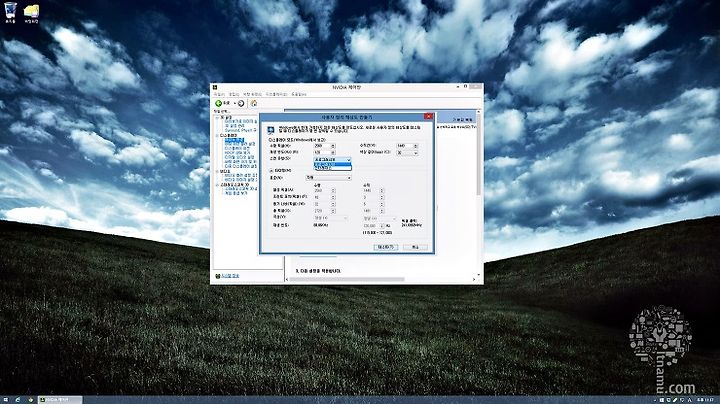The width and height of the screenshot is (720, 404).
Task: Choose the highlighted Progressive scan option
Action: [332, 164]
